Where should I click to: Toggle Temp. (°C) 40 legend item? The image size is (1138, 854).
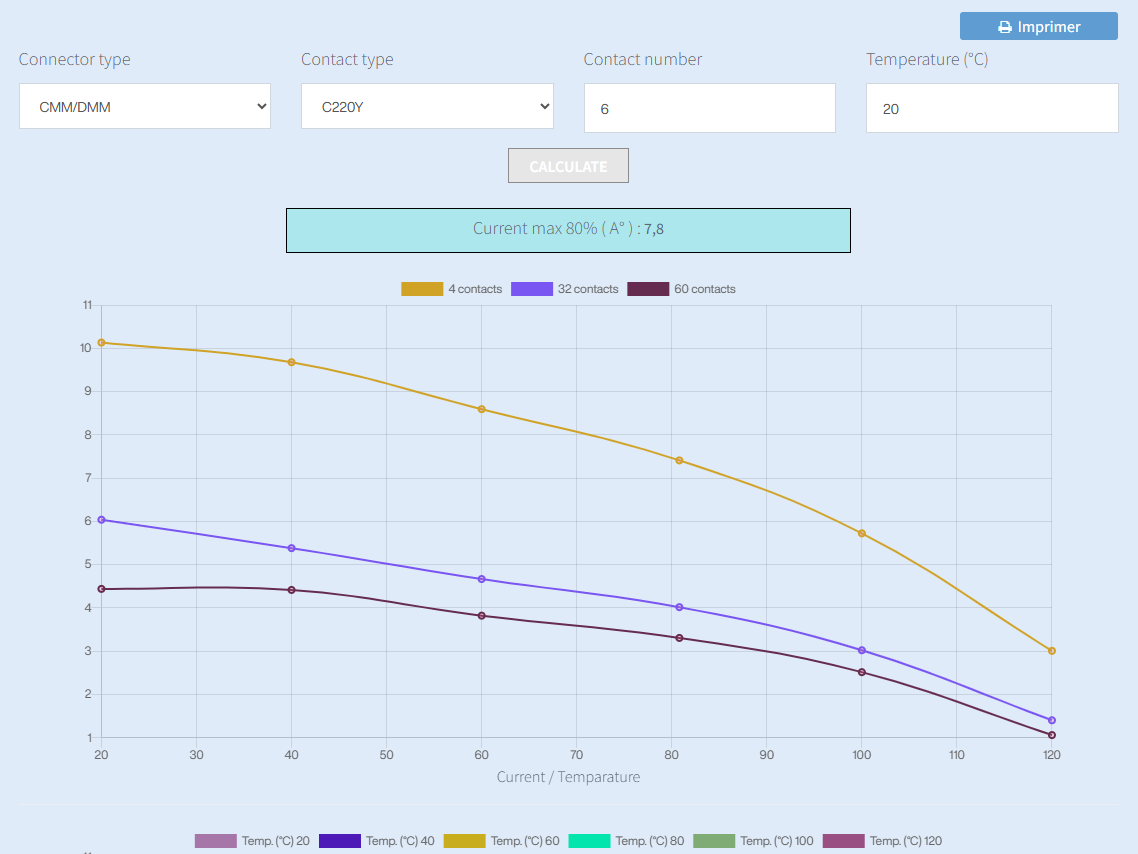pyautogui.click(x=340, y=841)
